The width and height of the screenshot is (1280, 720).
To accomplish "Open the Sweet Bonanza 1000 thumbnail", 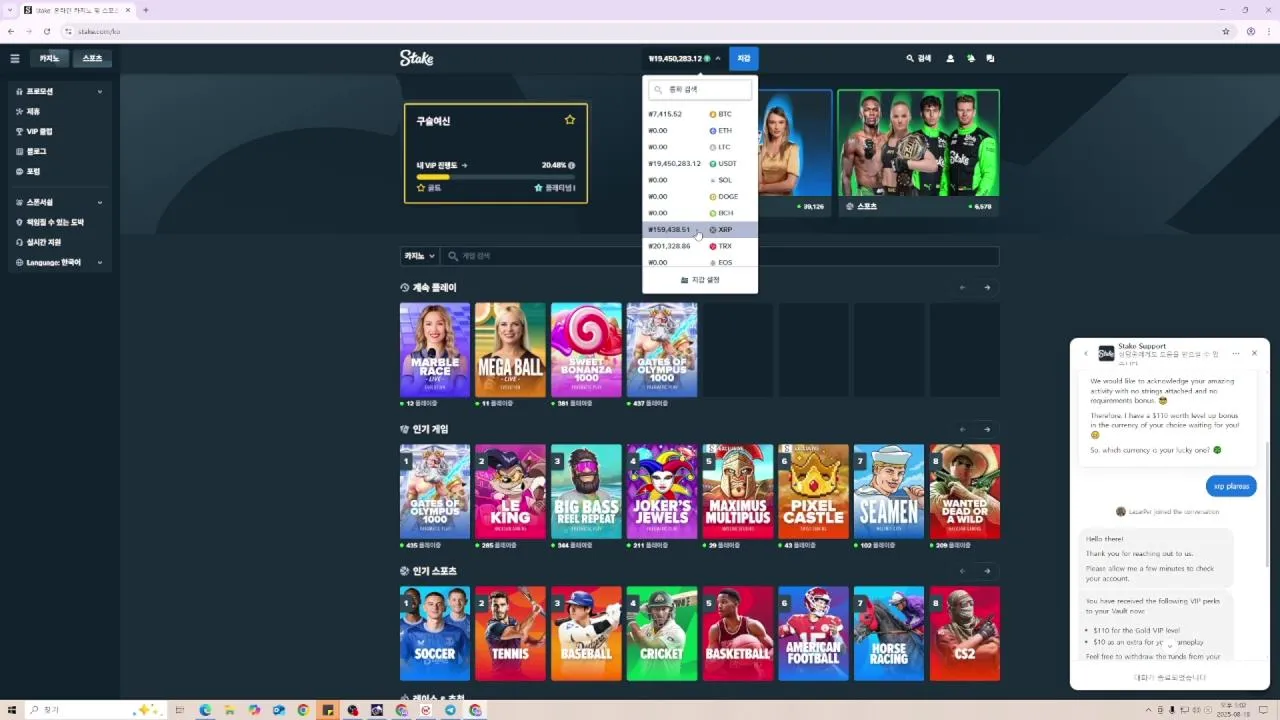I will coord(586,350).
